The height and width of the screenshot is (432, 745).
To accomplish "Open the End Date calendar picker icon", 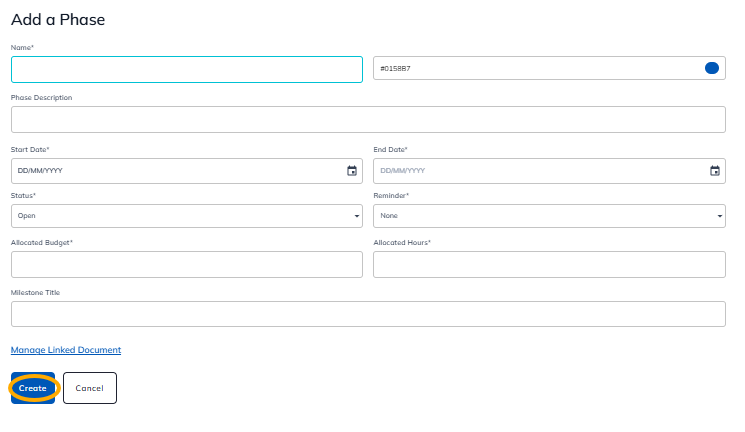I will 714,171.
